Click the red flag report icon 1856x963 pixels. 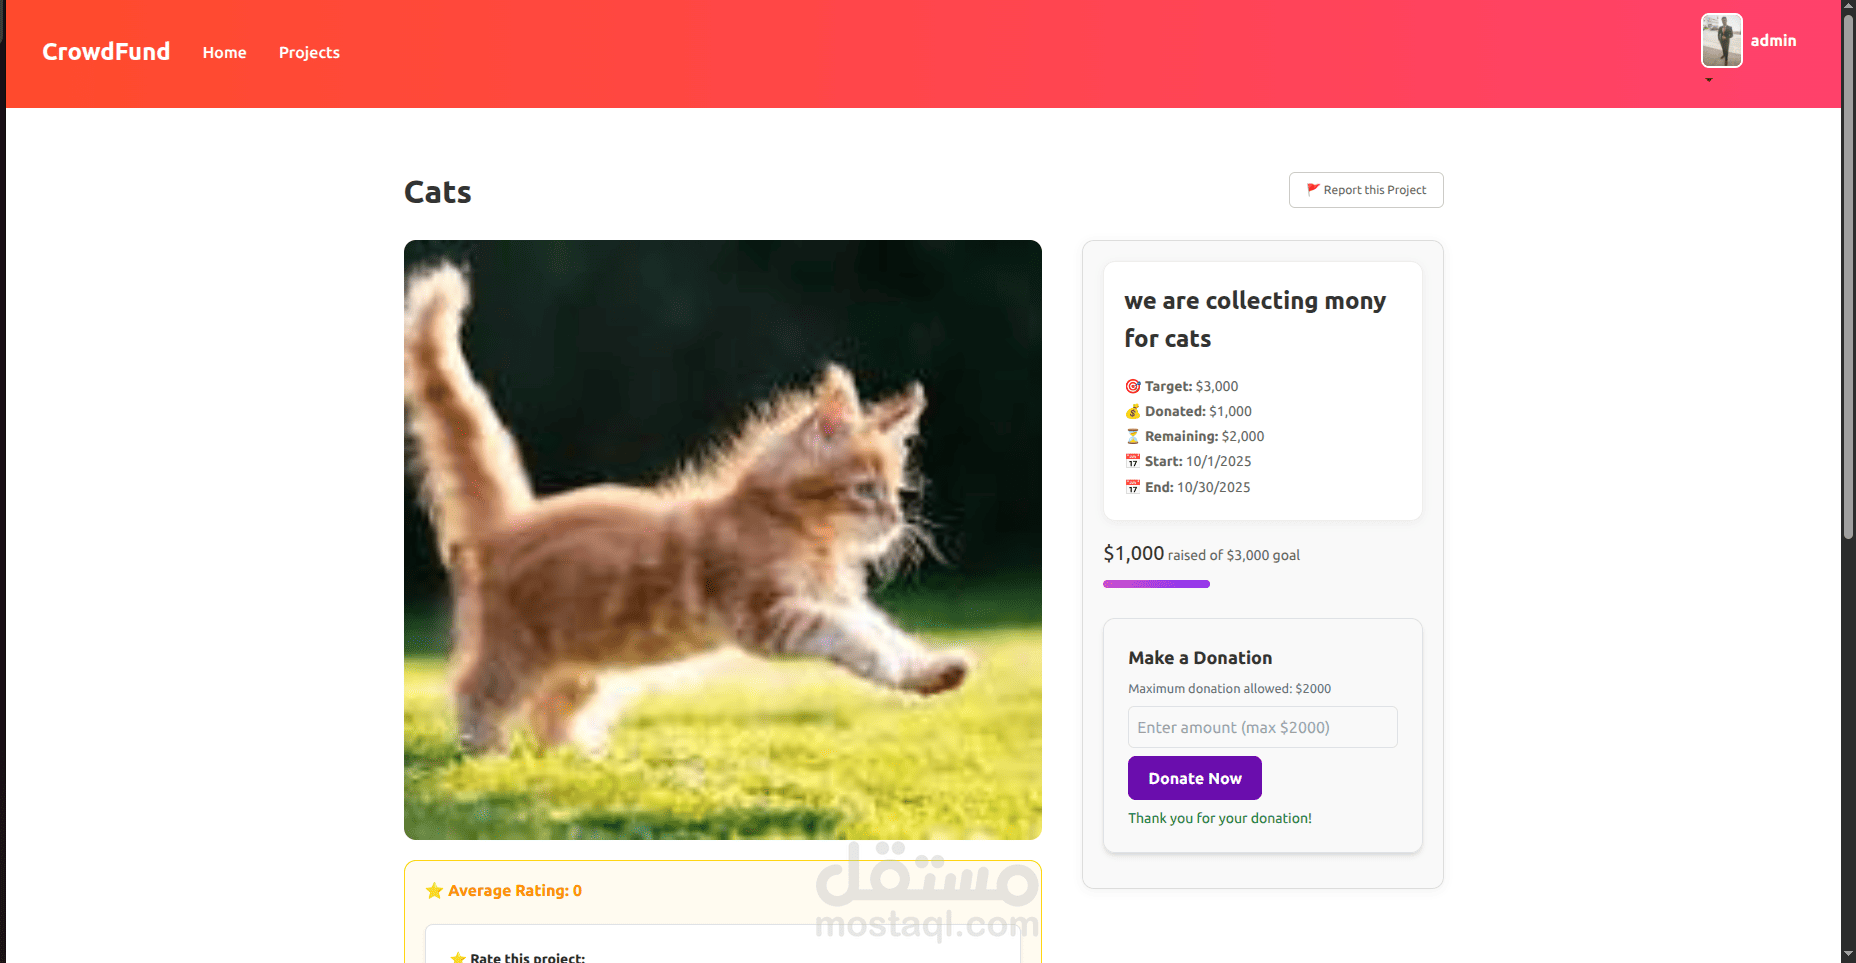pyautogui.click(x=1313, y=190)
